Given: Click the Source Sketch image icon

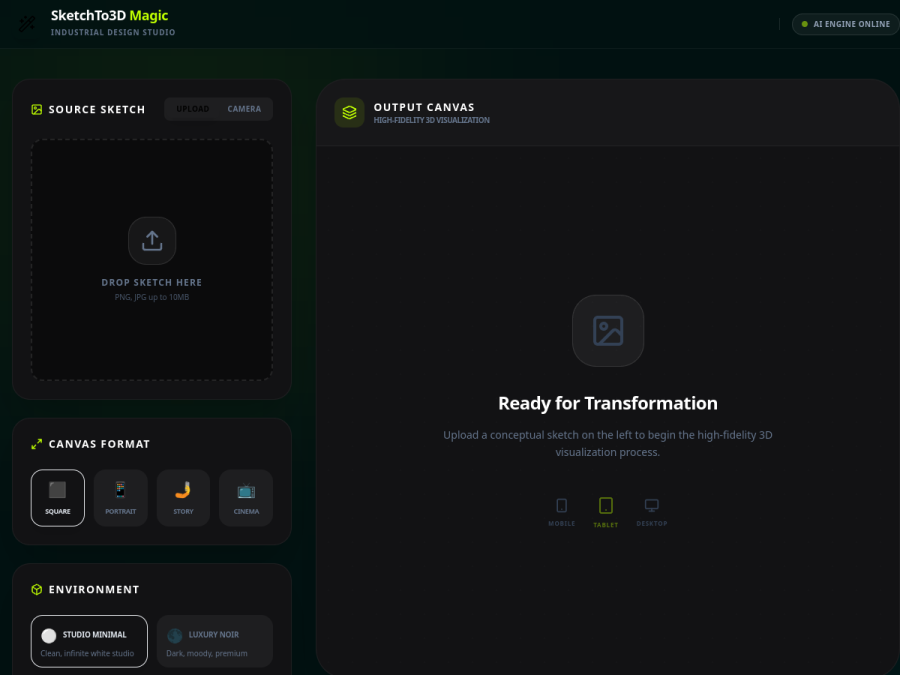Looking at the screenshot, I should pos(37,110).
